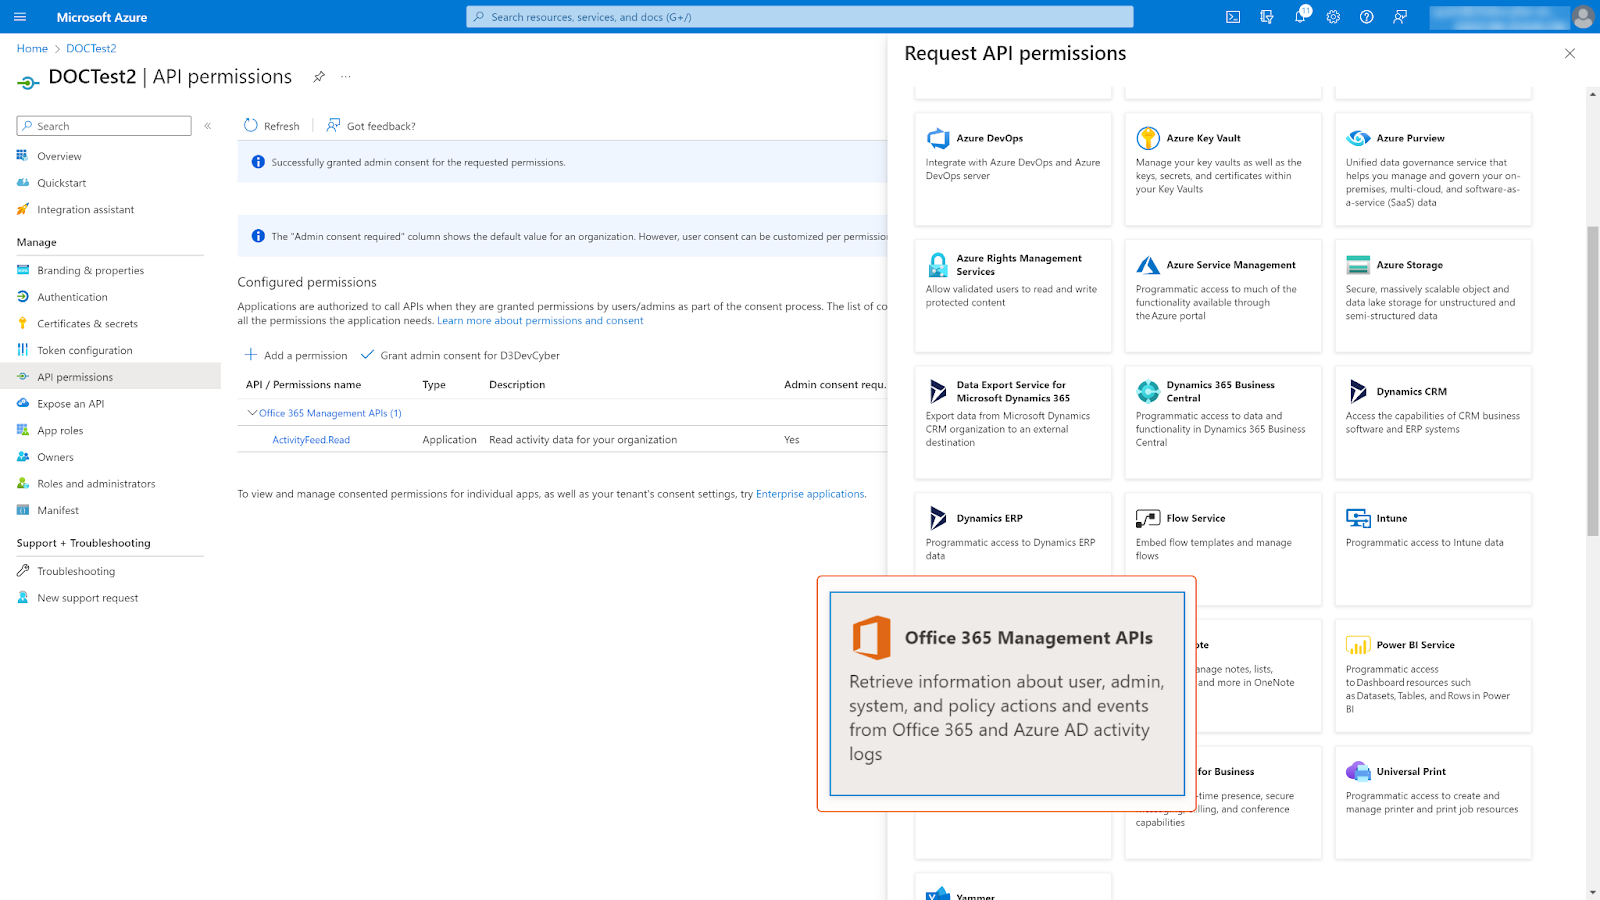Click the Request API permissions panel scrollbar
This screenshot has width=1600, height=900.
[1593, 381]
